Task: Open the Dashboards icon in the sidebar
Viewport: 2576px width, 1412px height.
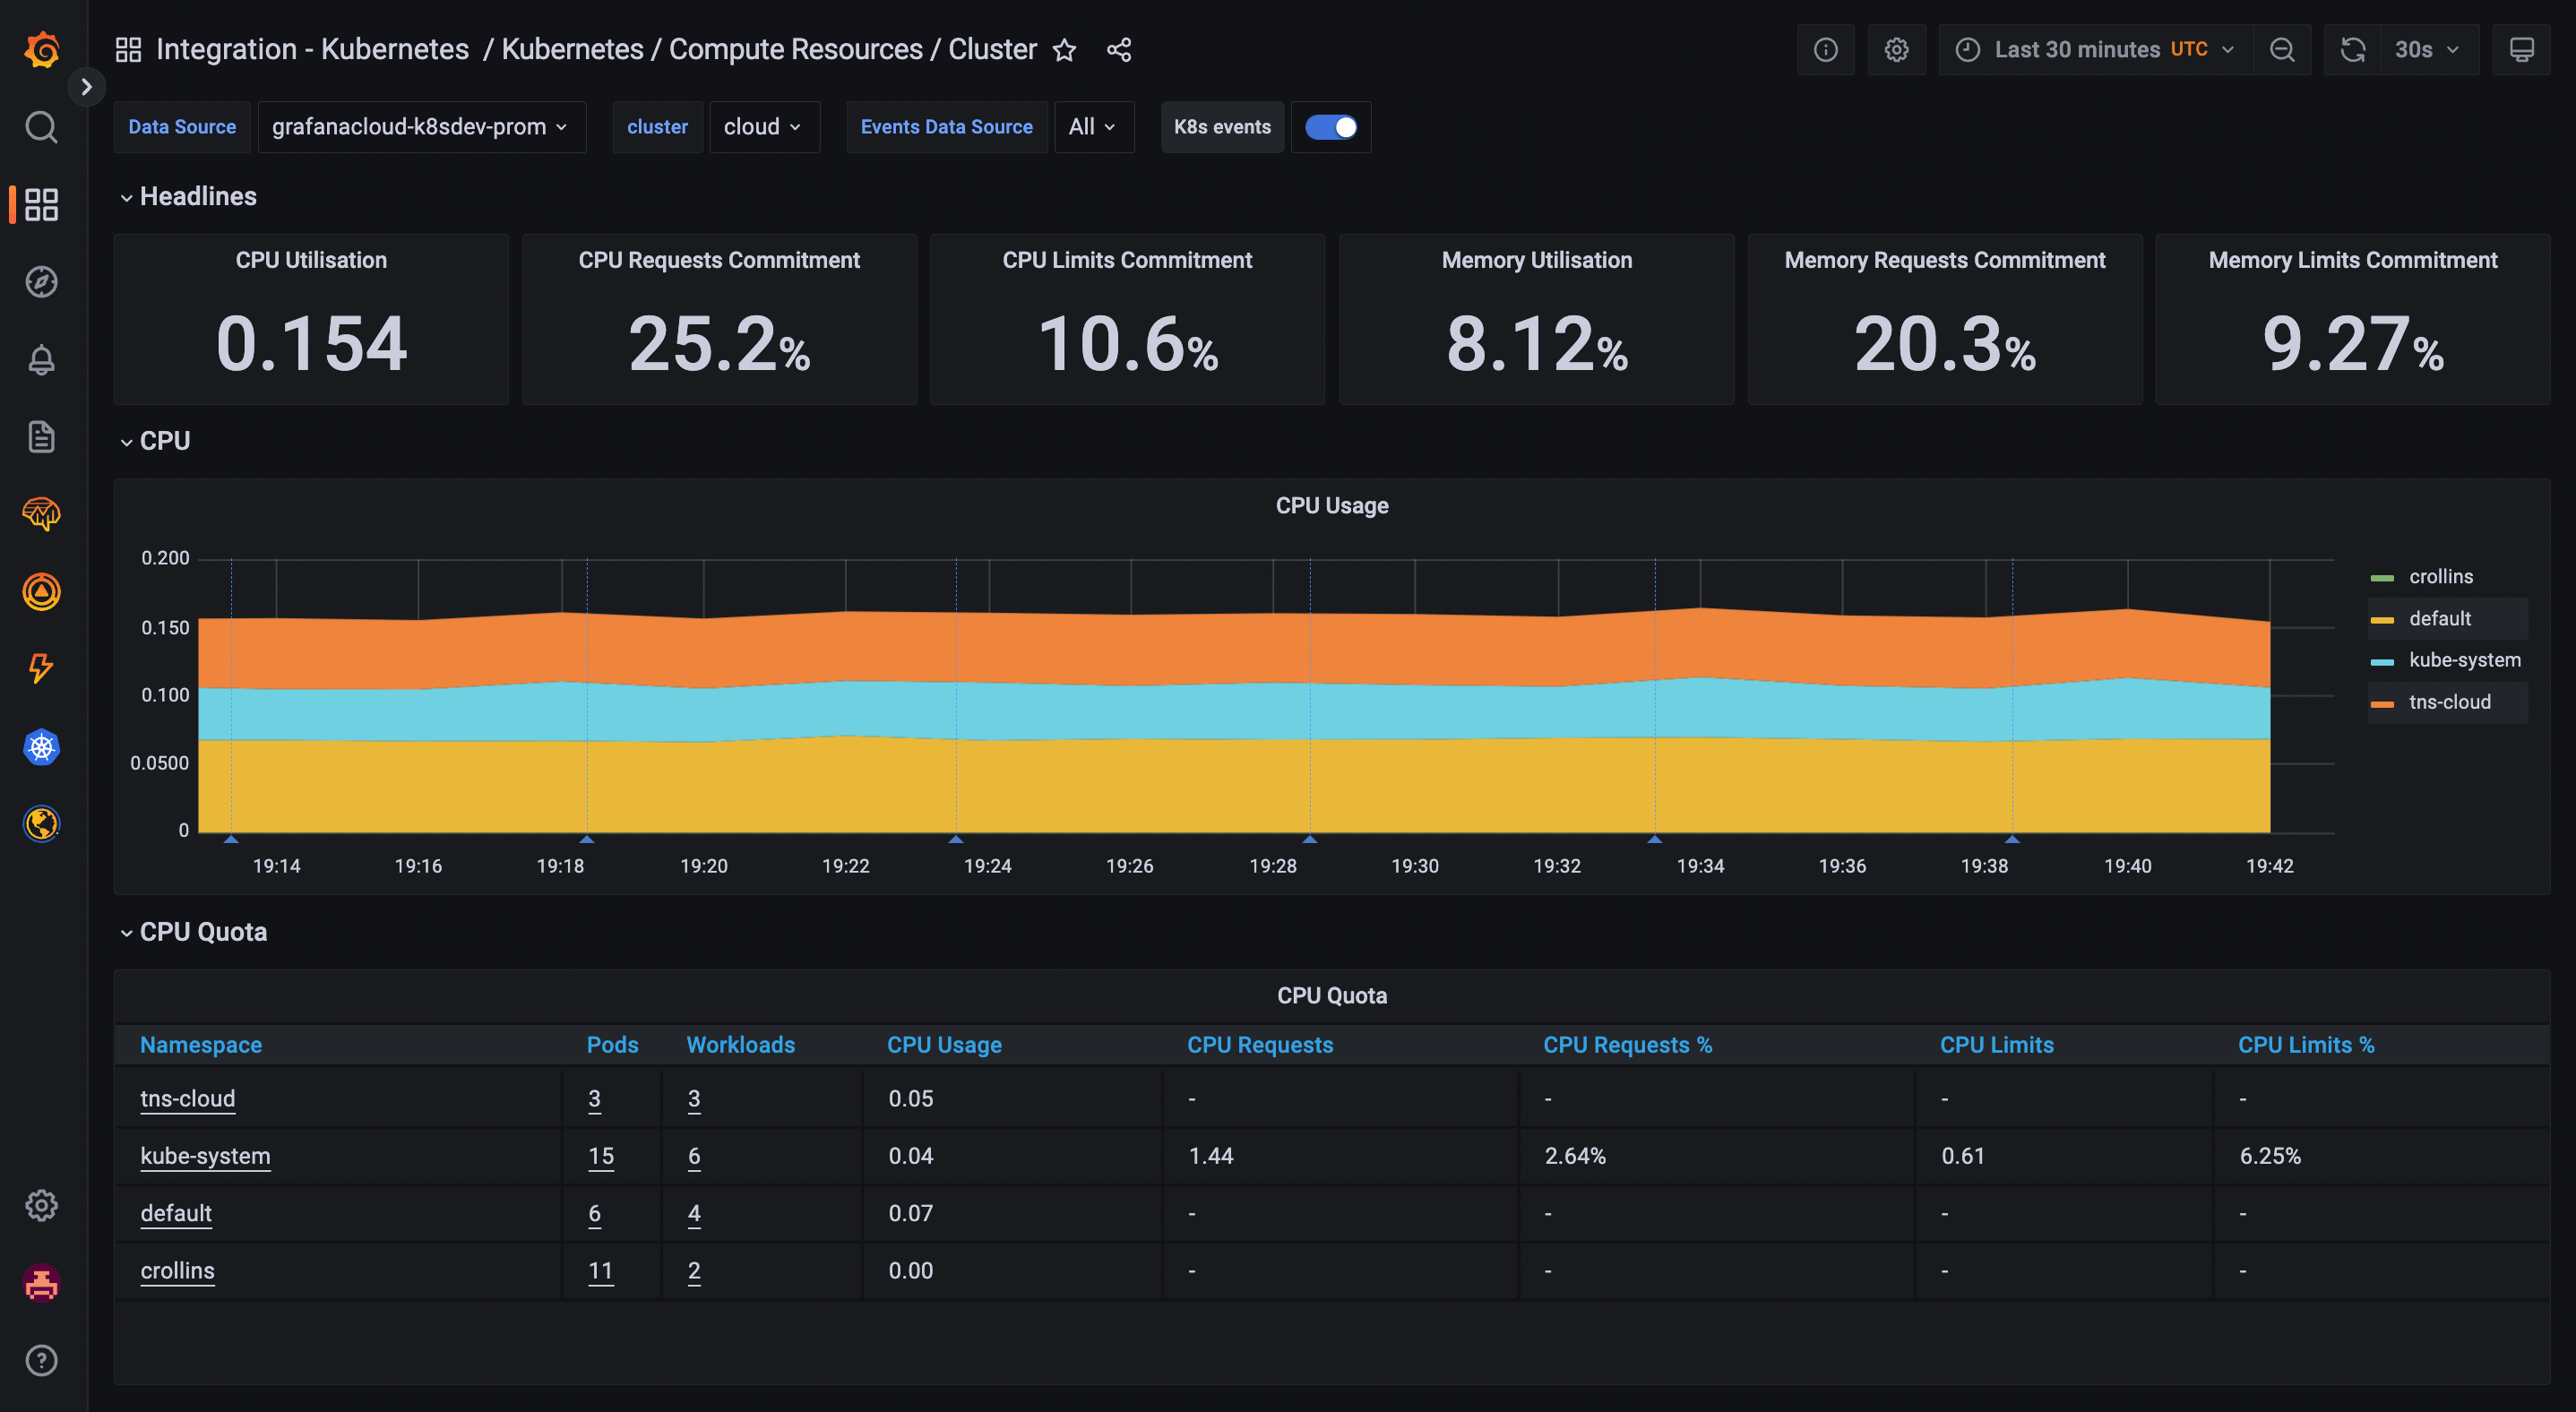Action: tap(41, 204)
